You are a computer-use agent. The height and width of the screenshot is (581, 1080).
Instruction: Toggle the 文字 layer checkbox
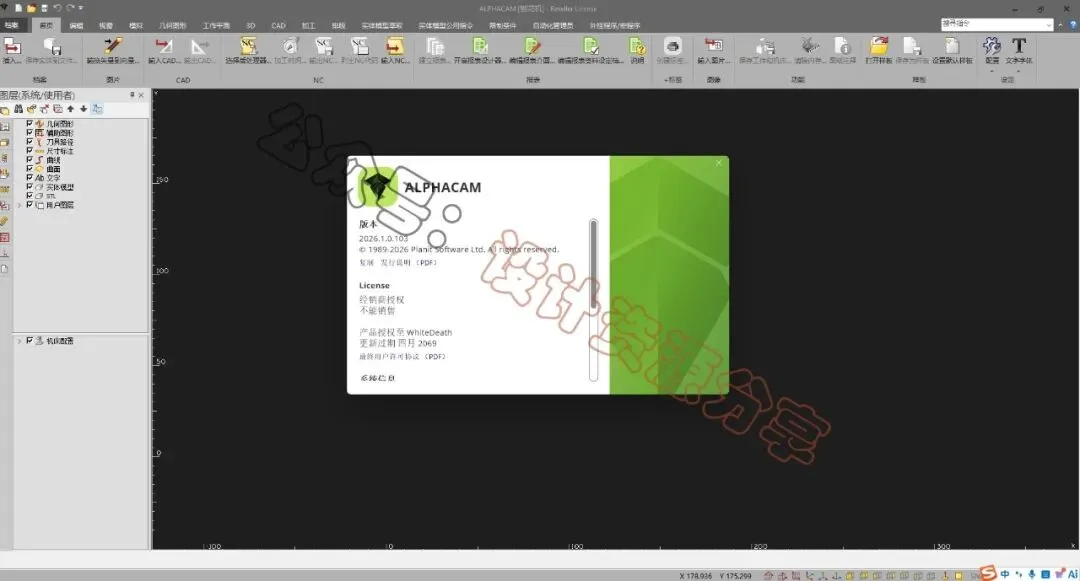coord(30,178)
